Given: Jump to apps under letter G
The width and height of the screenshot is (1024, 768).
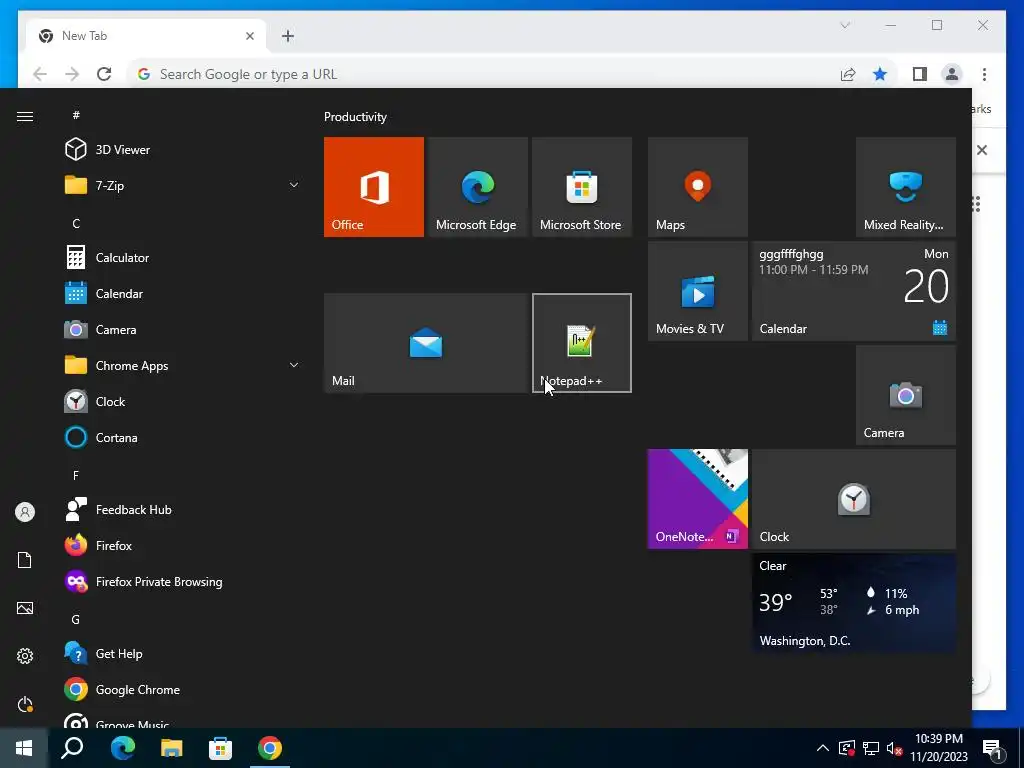Looking at the screenshot, I should (x=76, y=619).
